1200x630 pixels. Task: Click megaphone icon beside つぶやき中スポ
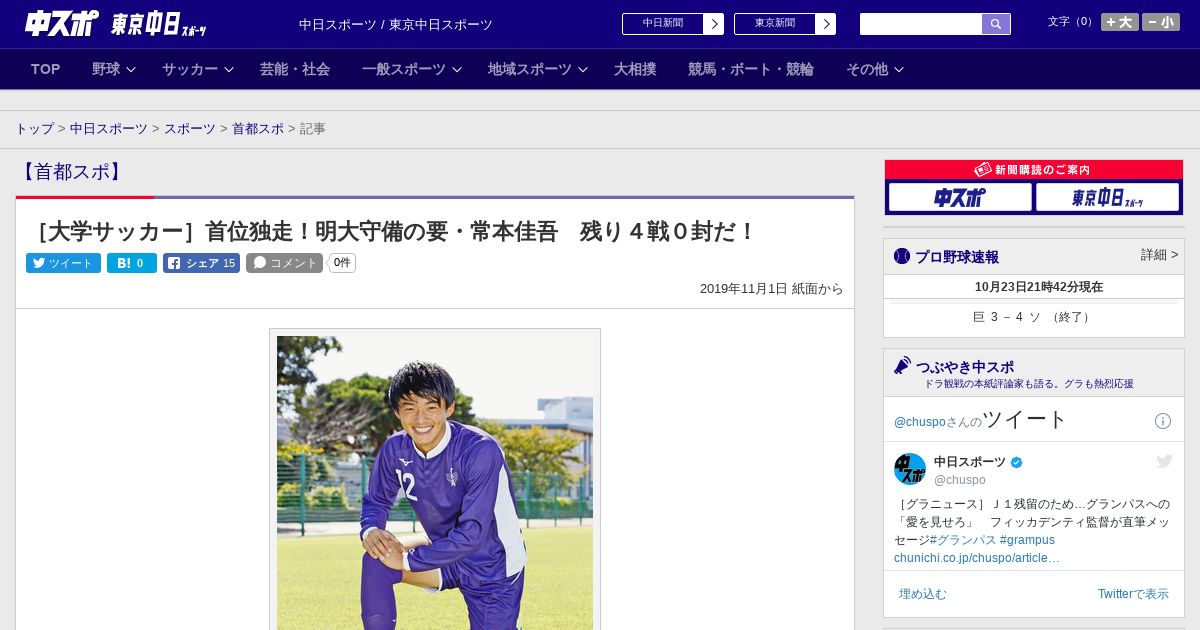tap(902, 366)
